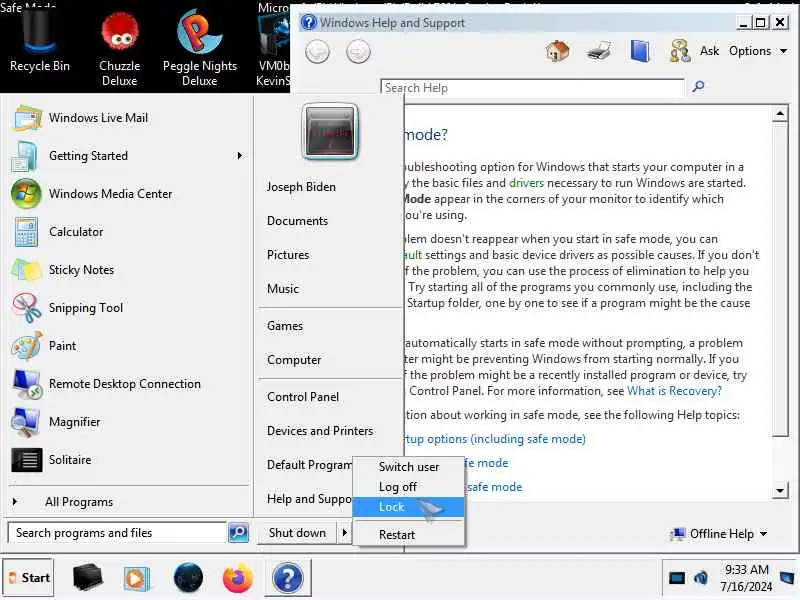
Task: Open Computer from Start menu
Action: click(294, 360)
